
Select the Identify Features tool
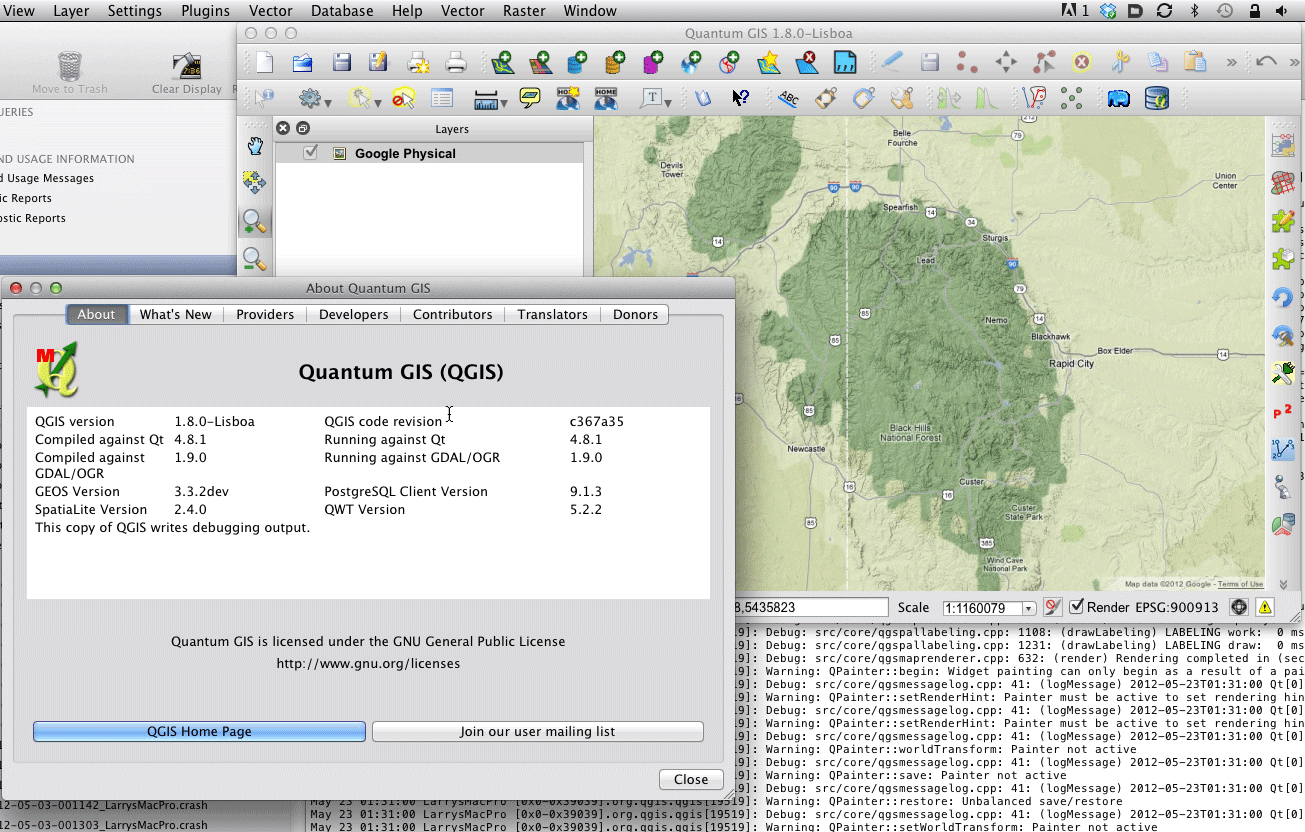(263, 98)
